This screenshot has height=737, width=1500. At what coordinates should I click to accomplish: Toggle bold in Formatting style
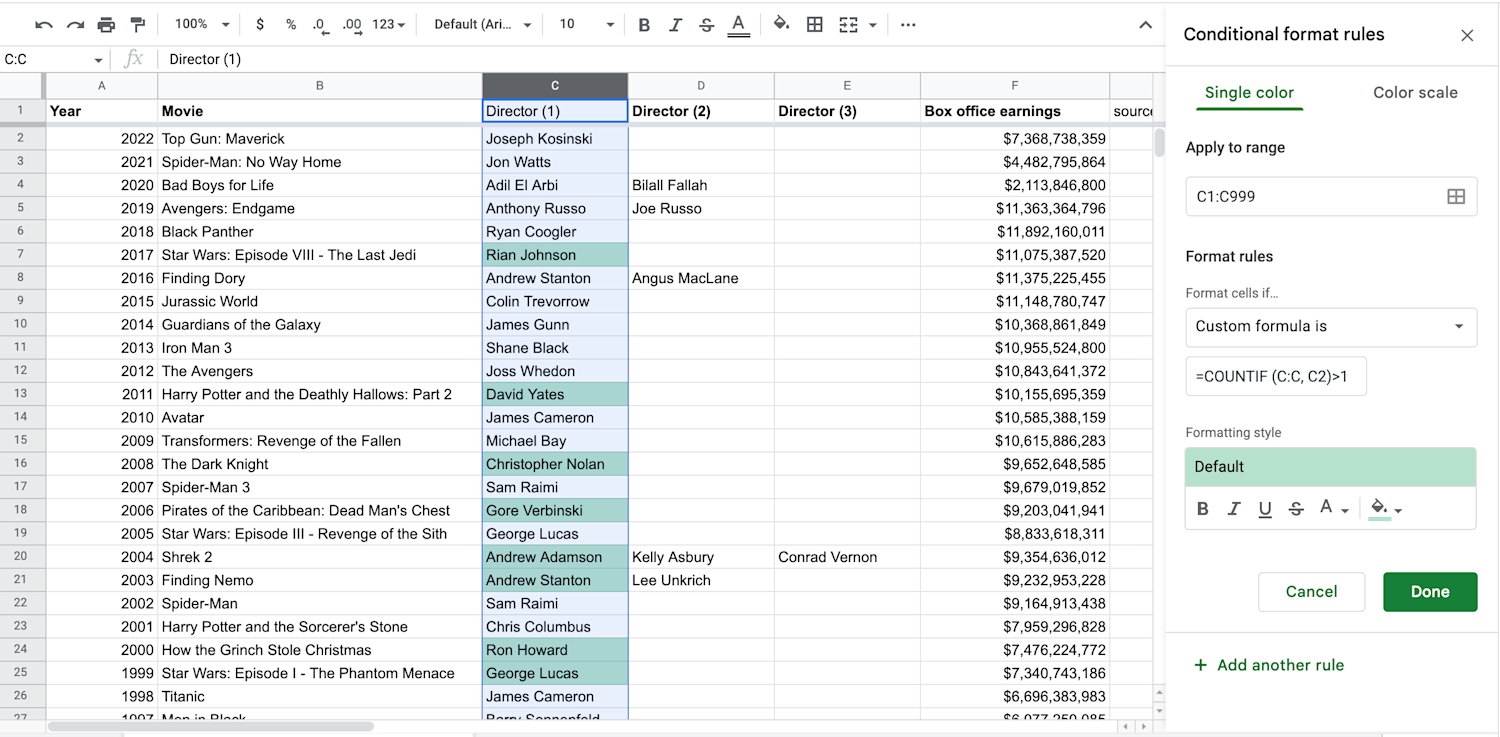1203,509
